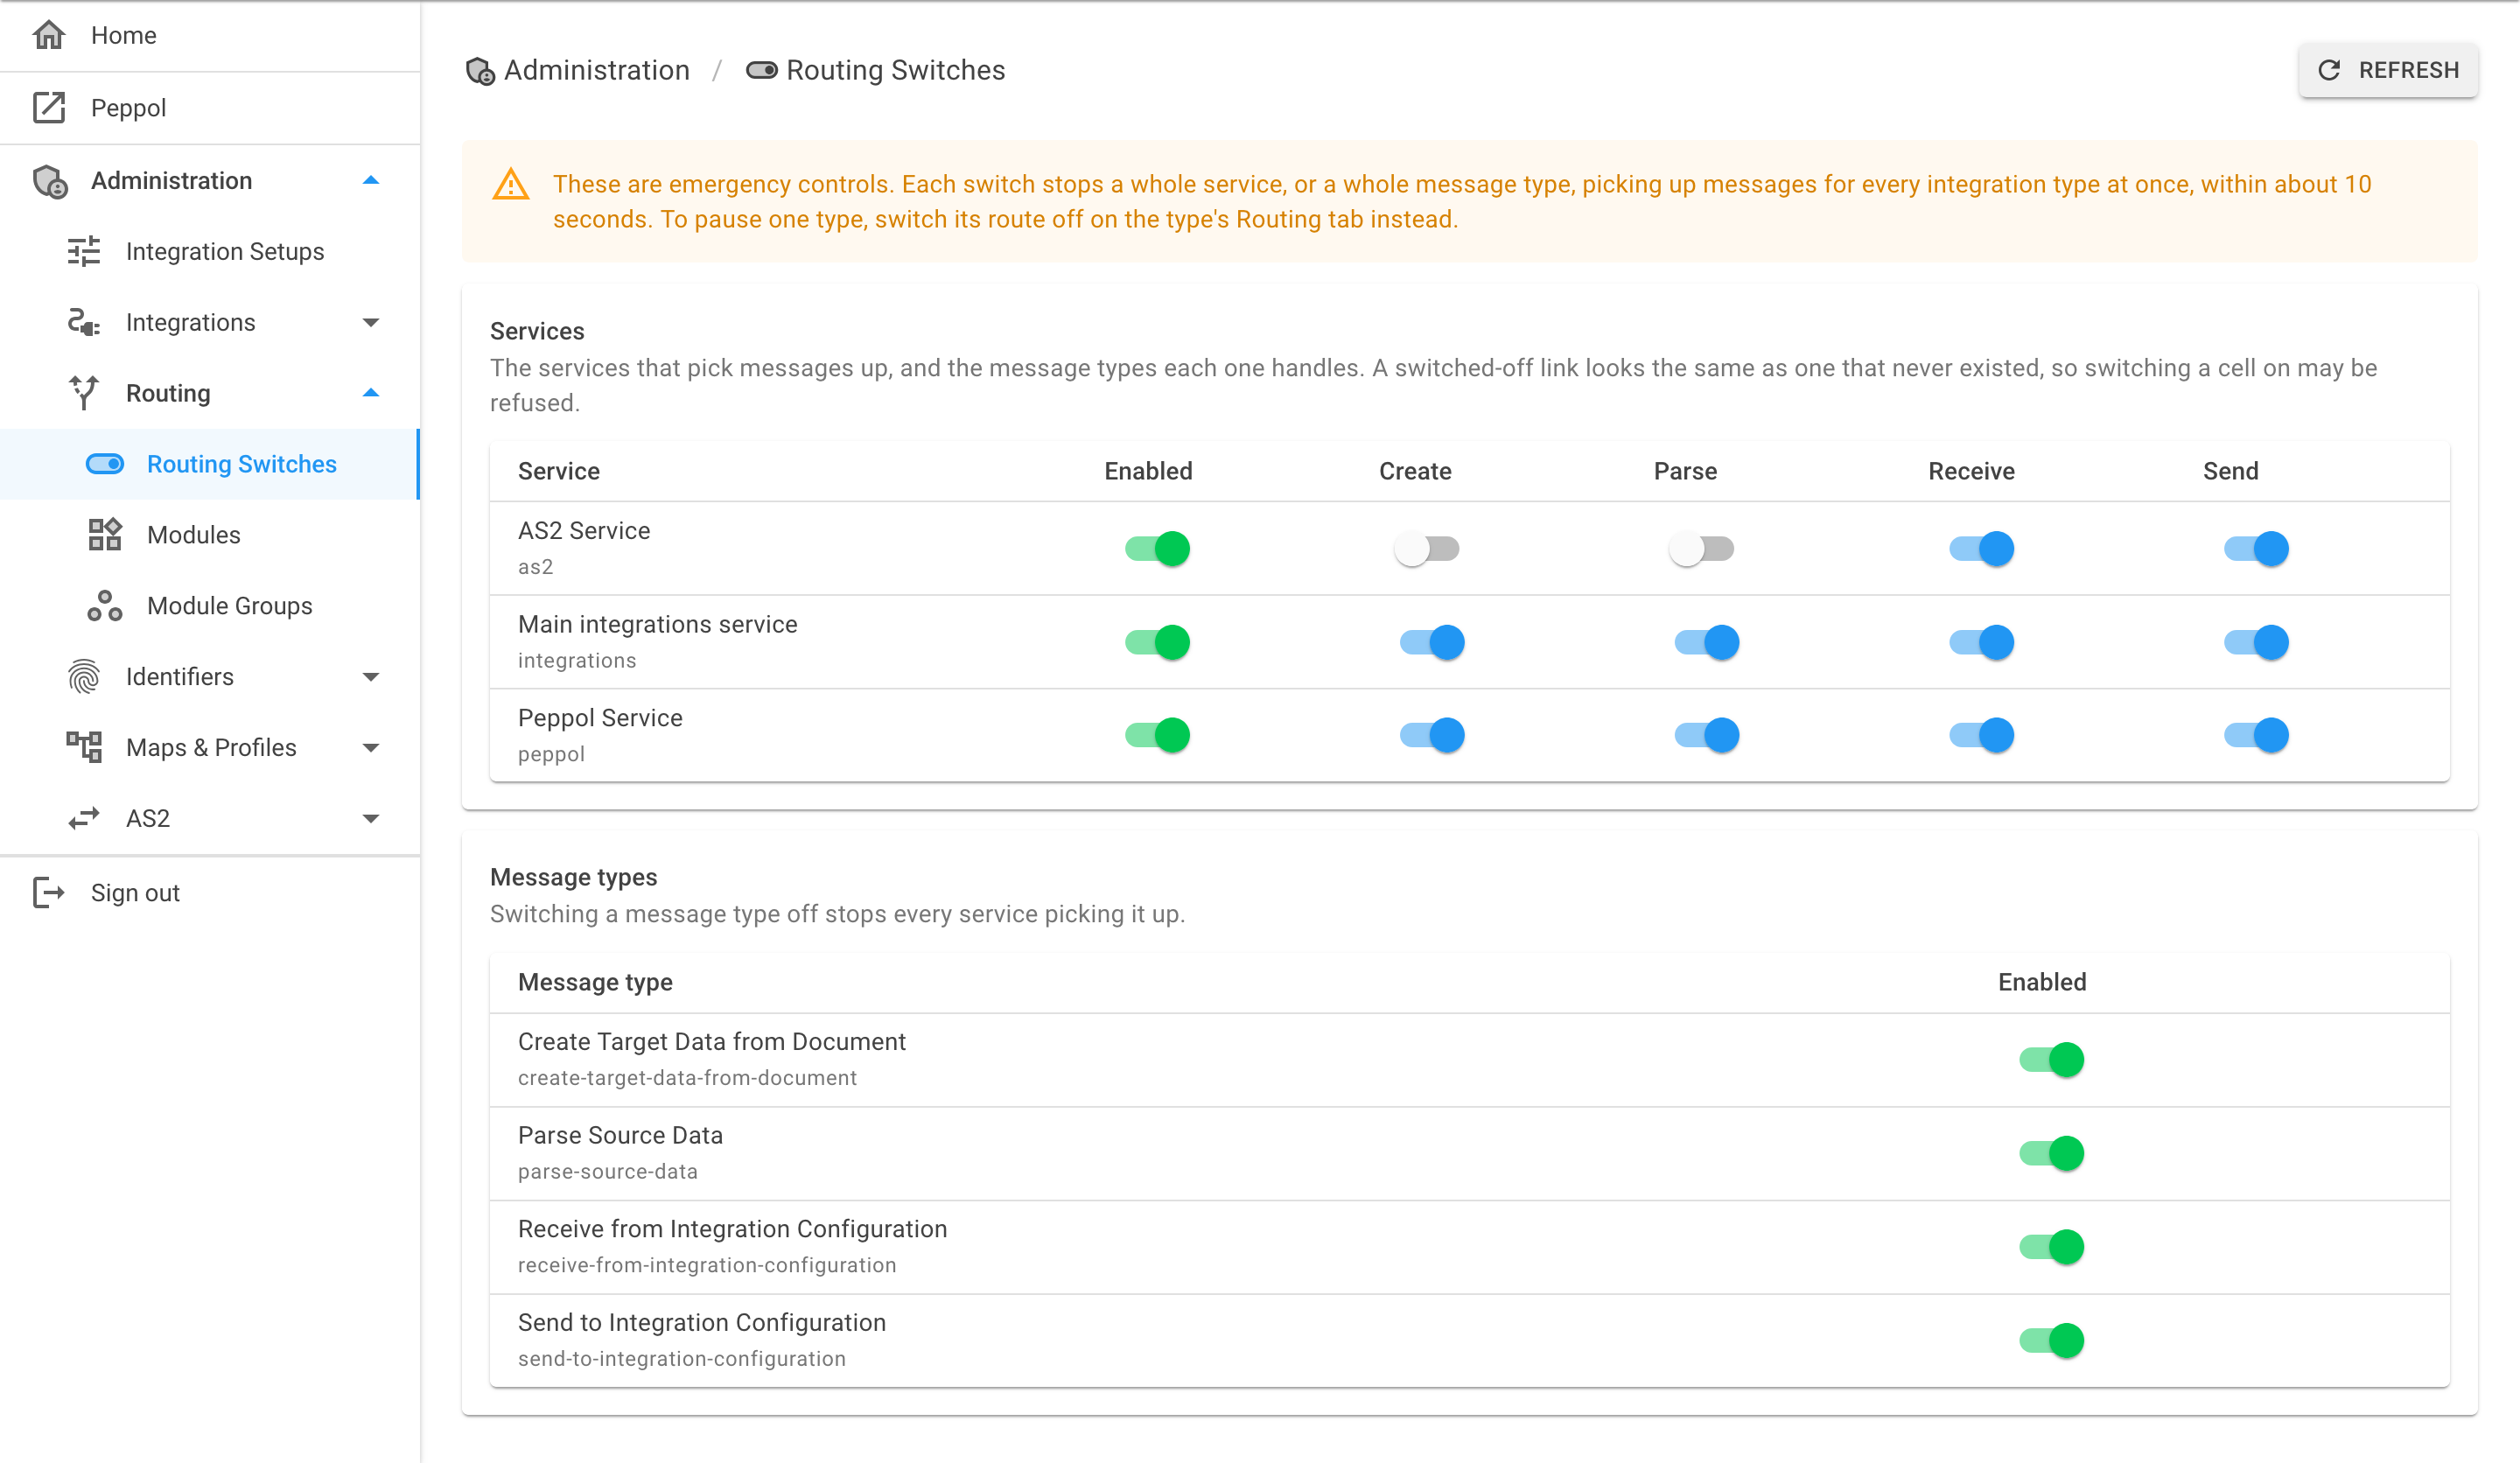Image resolution: width=2520 pixels, height=1463 pixels.
Task: Click the Service column header
Action: (x=558, y=471)
